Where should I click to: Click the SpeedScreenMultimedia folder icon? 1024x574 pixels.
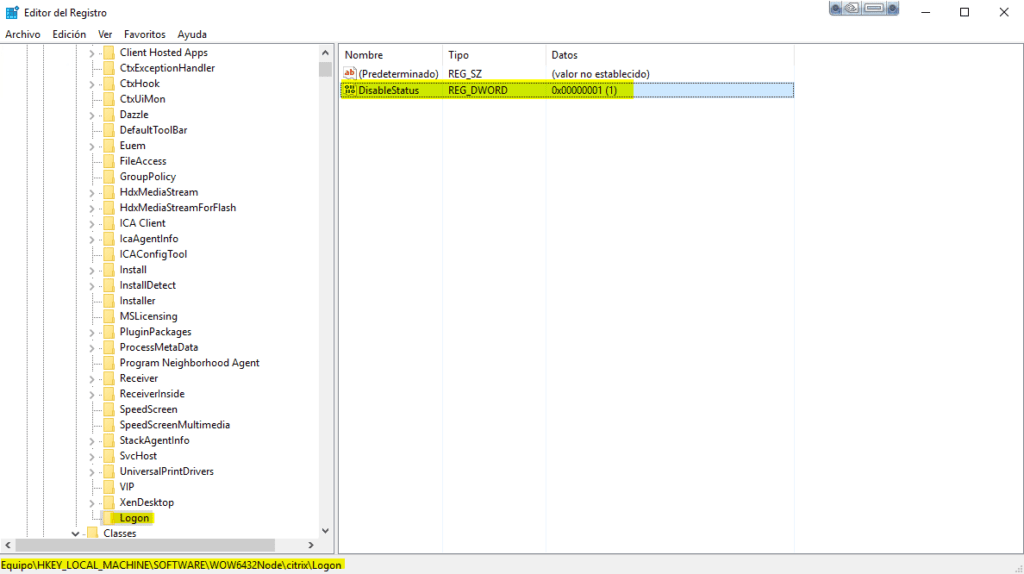pyautogui.click(x=109, y=425)
